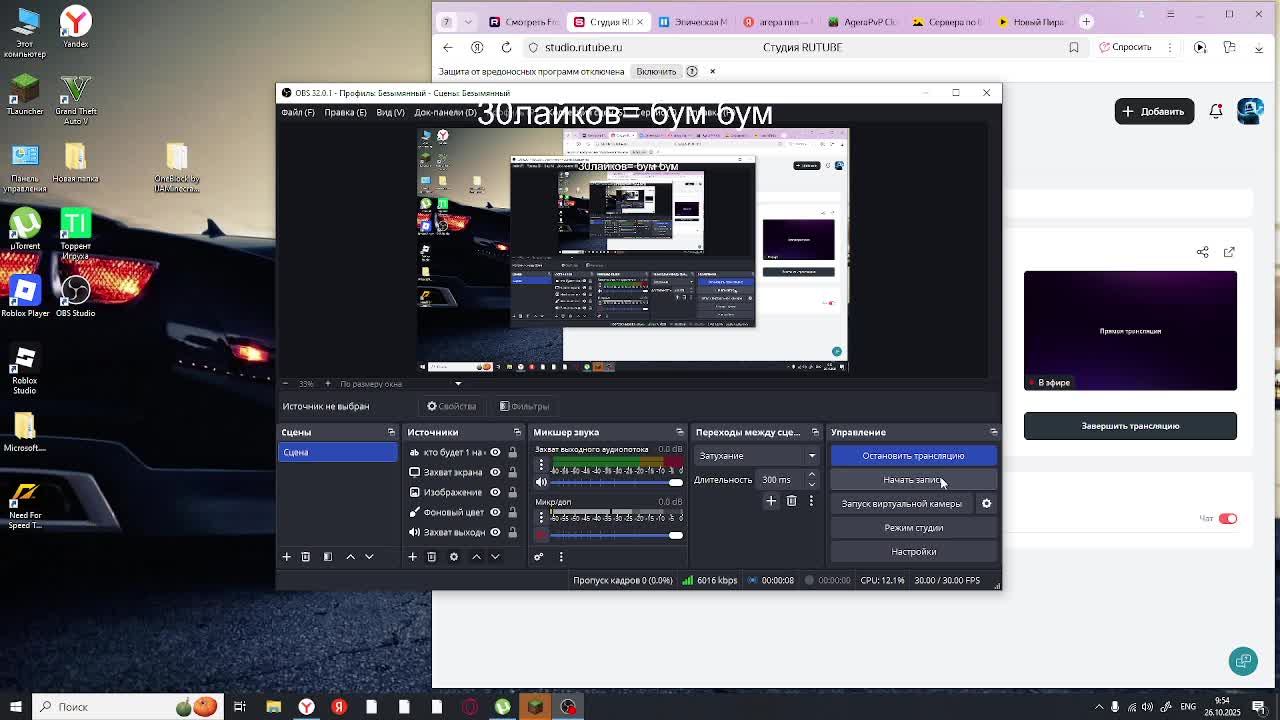Remove transition with trash icon

click(x=791, y=501)
